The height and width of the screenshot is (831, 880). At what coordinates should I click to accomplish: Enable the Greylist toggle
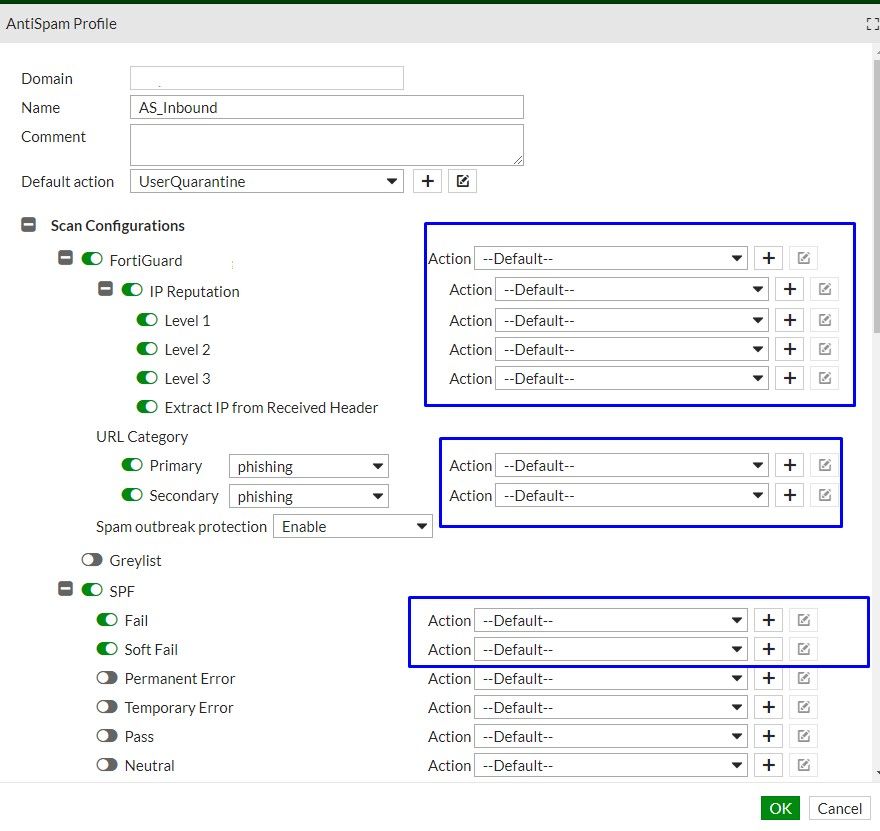(x=92, y=561)
